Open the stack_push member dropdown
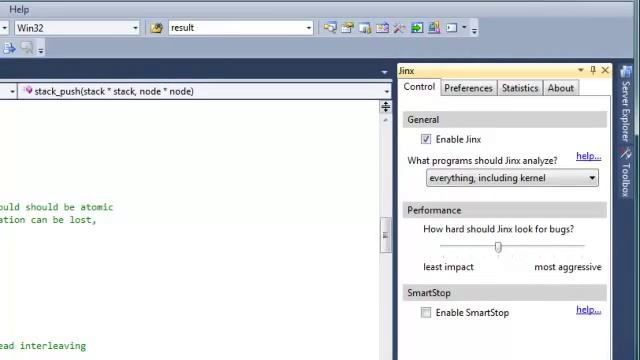 [204, 91]
